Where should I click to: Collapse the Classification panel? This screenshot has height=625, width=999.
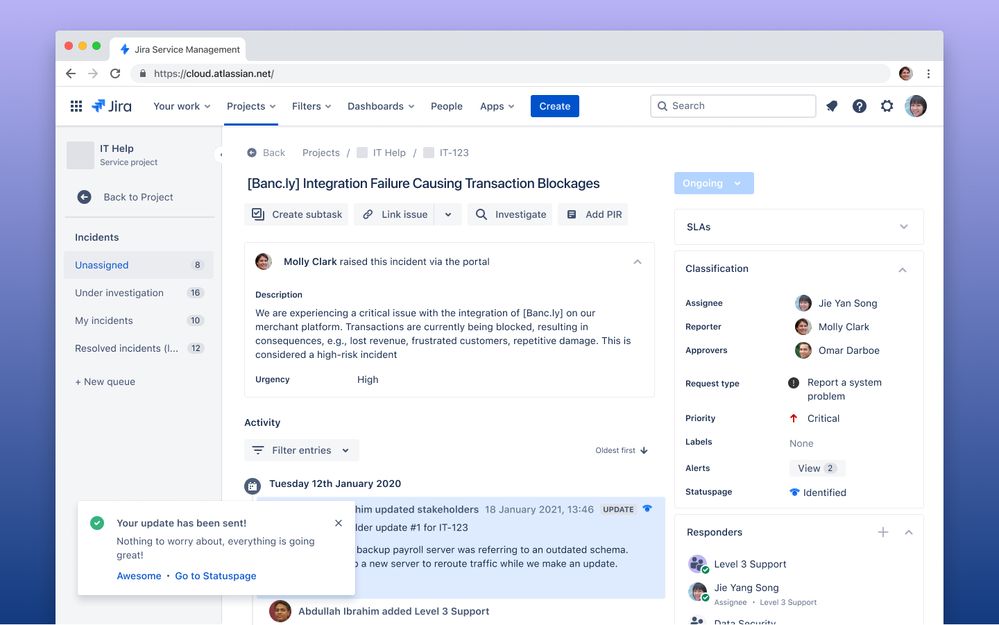coord(903,269)
